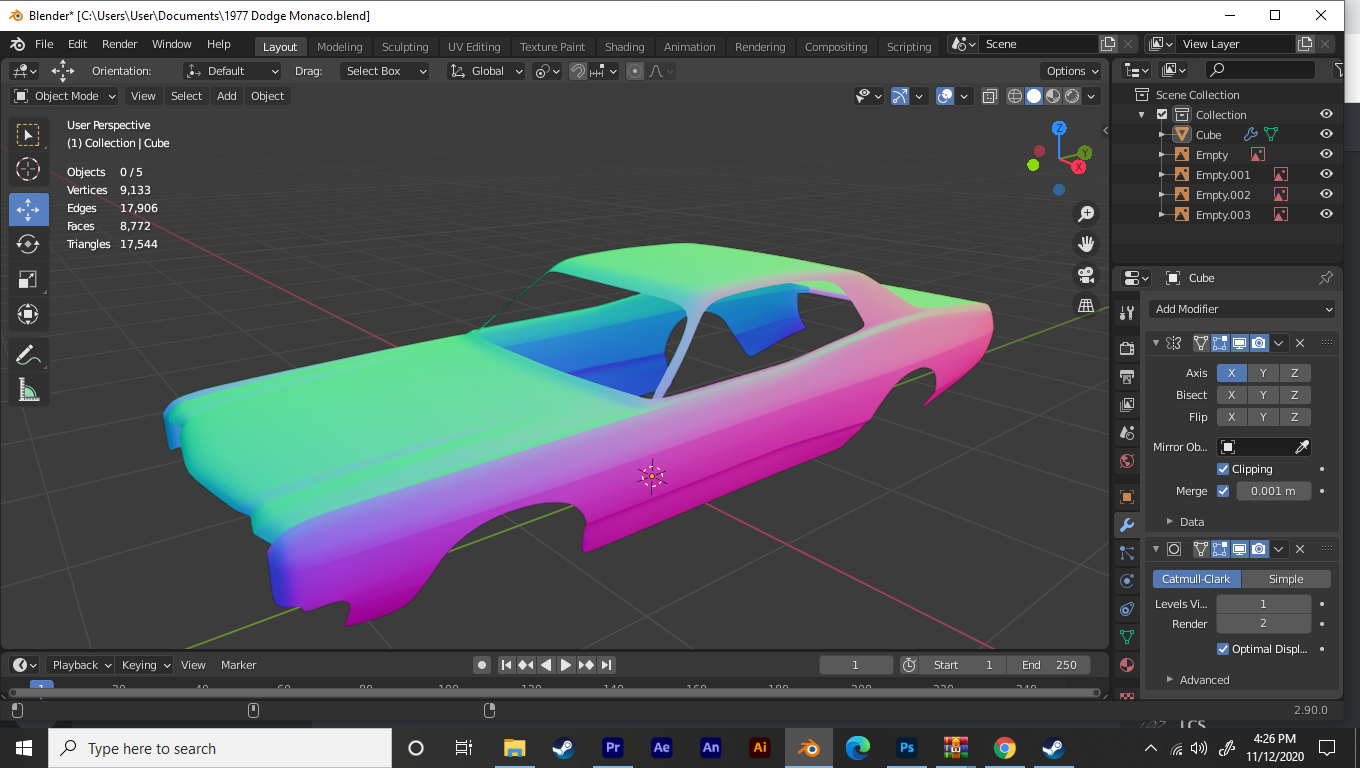
Task: Open the Add Modifier dropdown
Action: 1243,309
